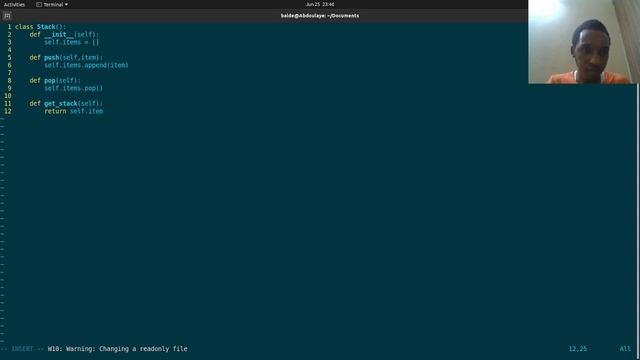Image resolution: width=640 pixels, height=360 pixels.
Task: Click on 'class Stack():' in line 1
Action: click(x=40, y=27)
